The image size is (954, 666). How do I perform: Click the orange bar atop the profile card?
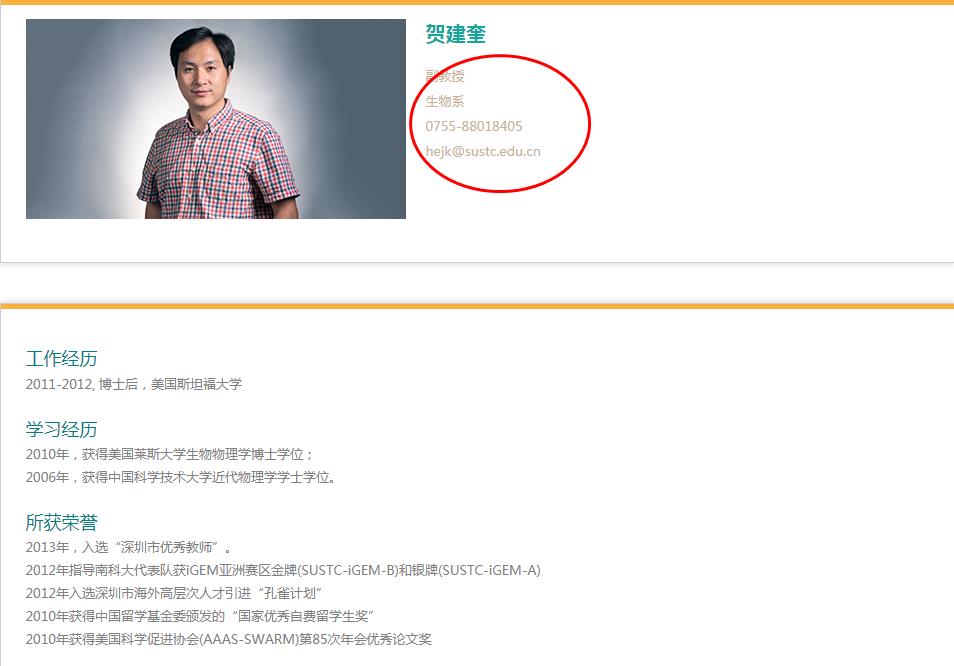pos(477,2)
